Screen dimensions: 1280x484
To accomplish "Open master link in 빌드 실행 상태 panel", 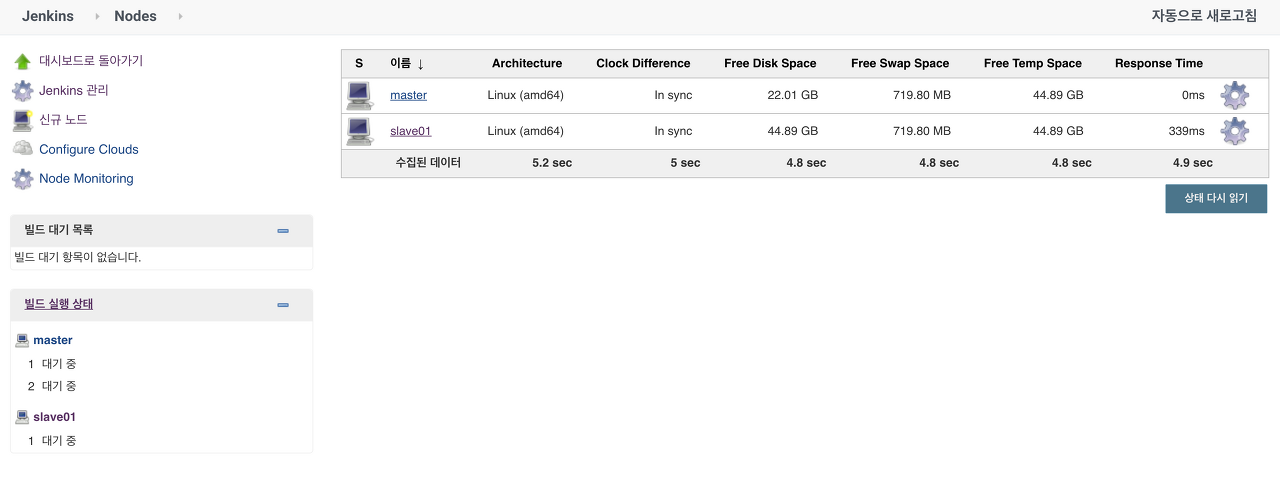I will pos(53,340).
